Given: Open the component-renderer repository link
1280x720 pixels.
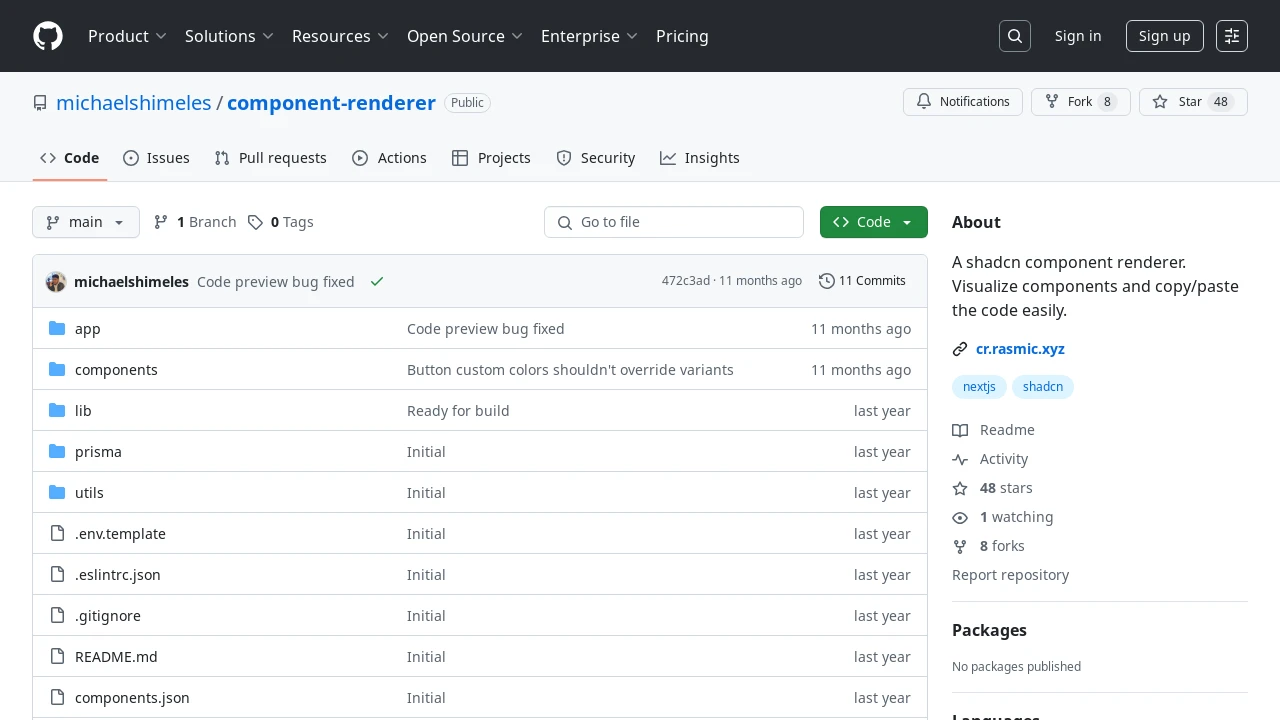Looking at the screenshot, I should (x=331, y=103).
